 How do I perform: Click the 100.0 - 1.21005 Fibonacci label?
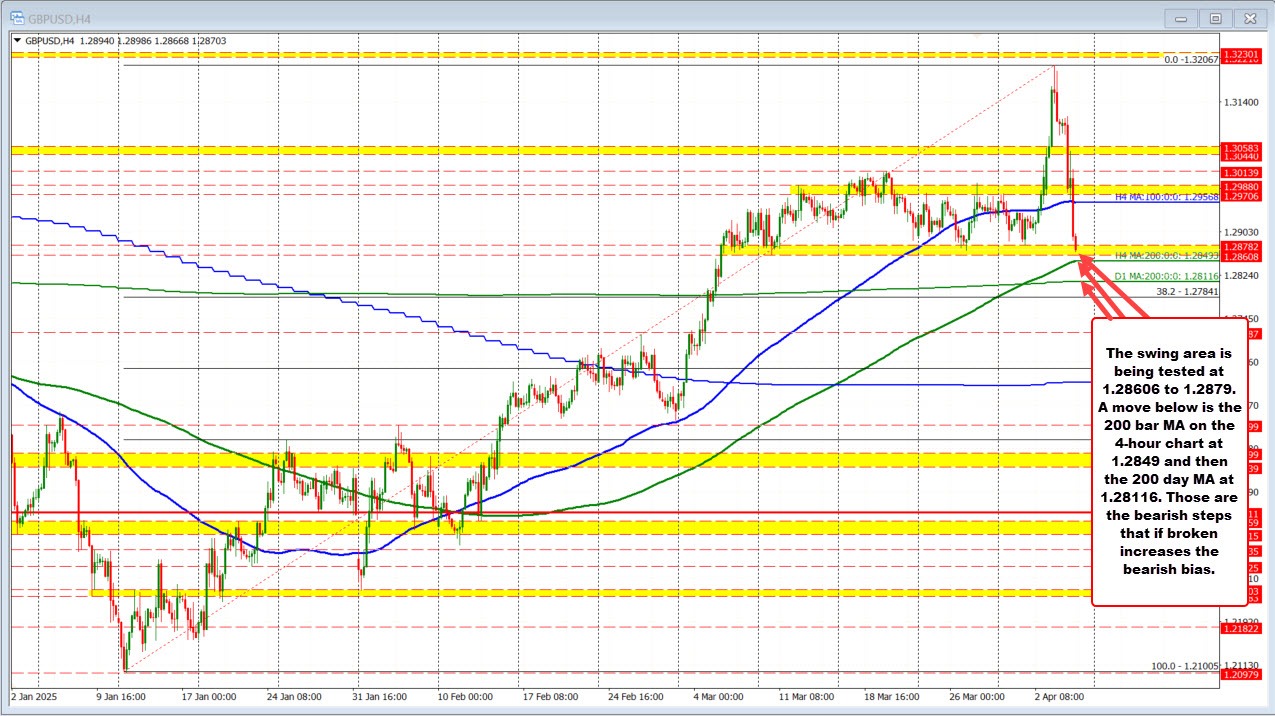click(1185, 665)
